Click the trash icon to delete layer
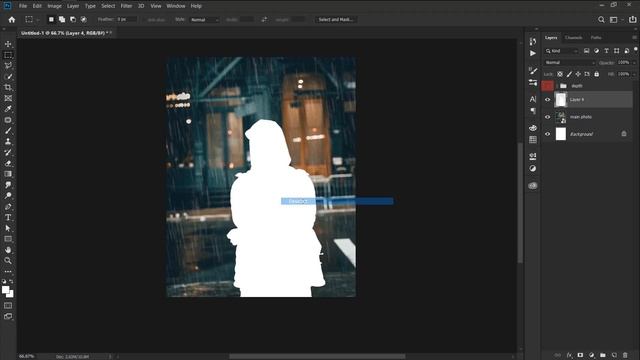Viewport: 640px width, 360px height. [x=625, y=355]
